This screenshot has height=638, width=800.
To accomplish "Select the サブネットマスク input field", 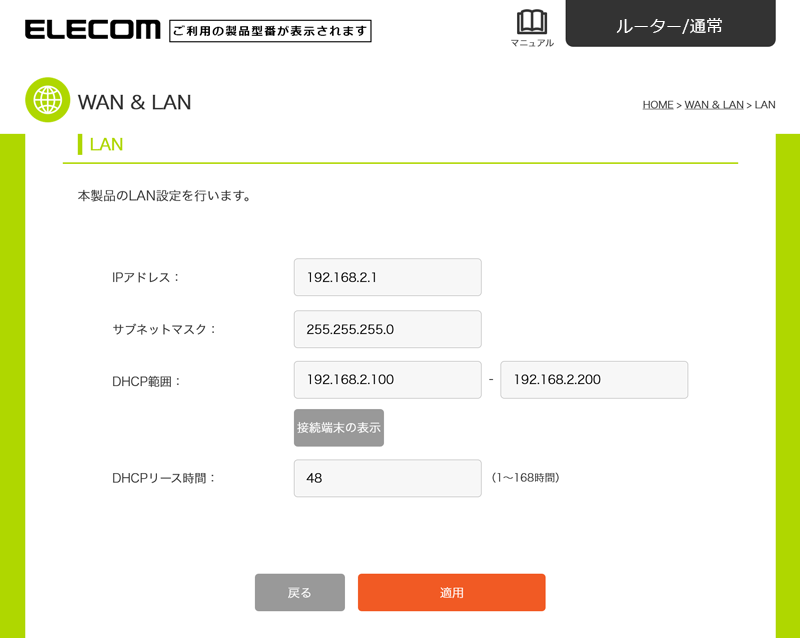I will coord(387,329).
